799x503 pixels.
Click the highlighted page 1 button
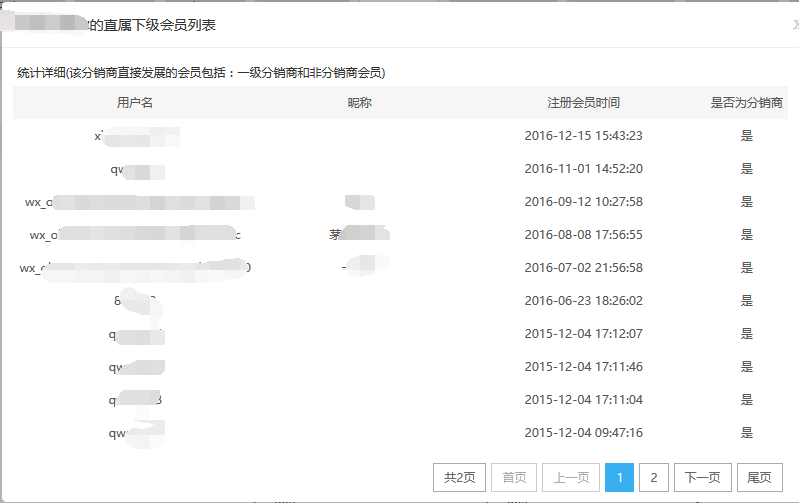click(x=619, y=478)
